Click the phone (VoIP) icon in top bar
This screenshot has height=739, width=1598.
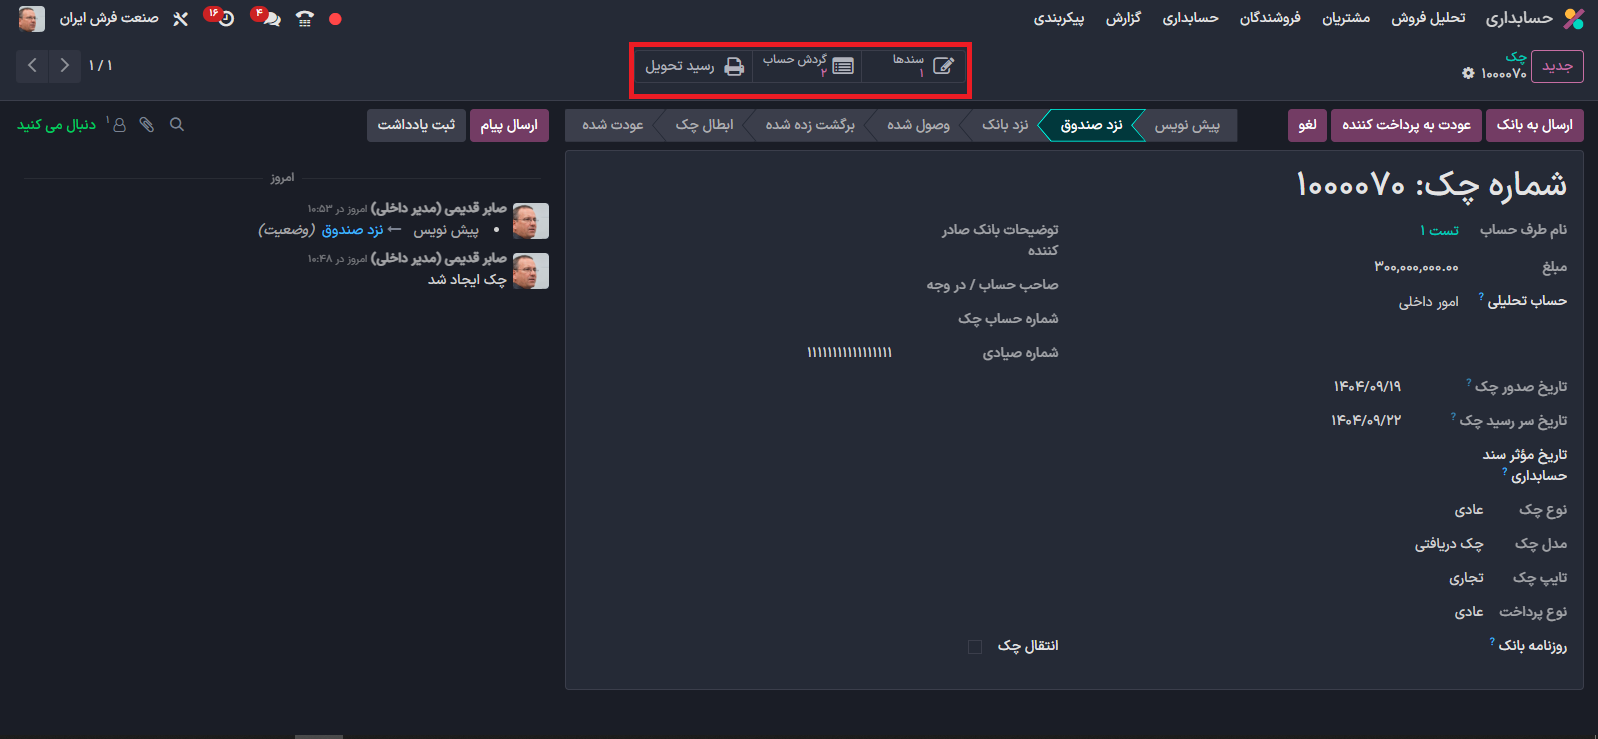click(305, 19)
